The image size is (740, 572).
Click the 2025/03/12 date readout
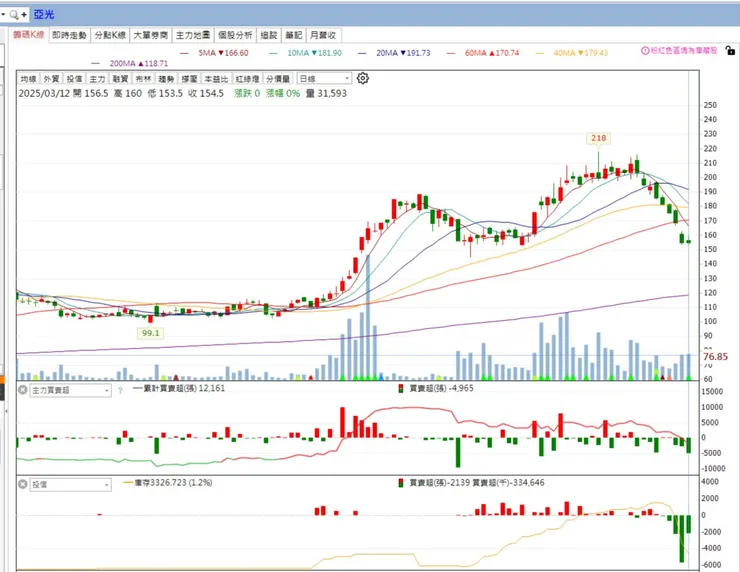pyautogui.click(x=44, y=93)
